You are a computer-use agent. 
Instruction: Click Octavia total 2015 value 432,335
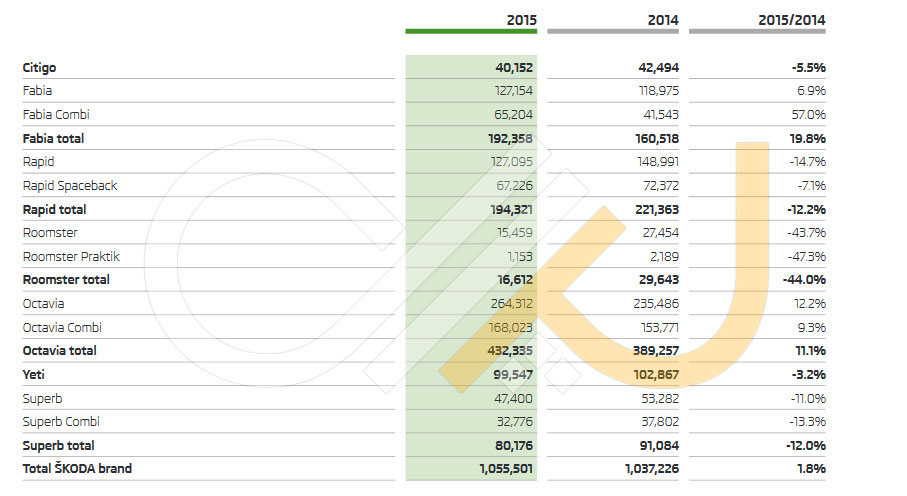510,351
